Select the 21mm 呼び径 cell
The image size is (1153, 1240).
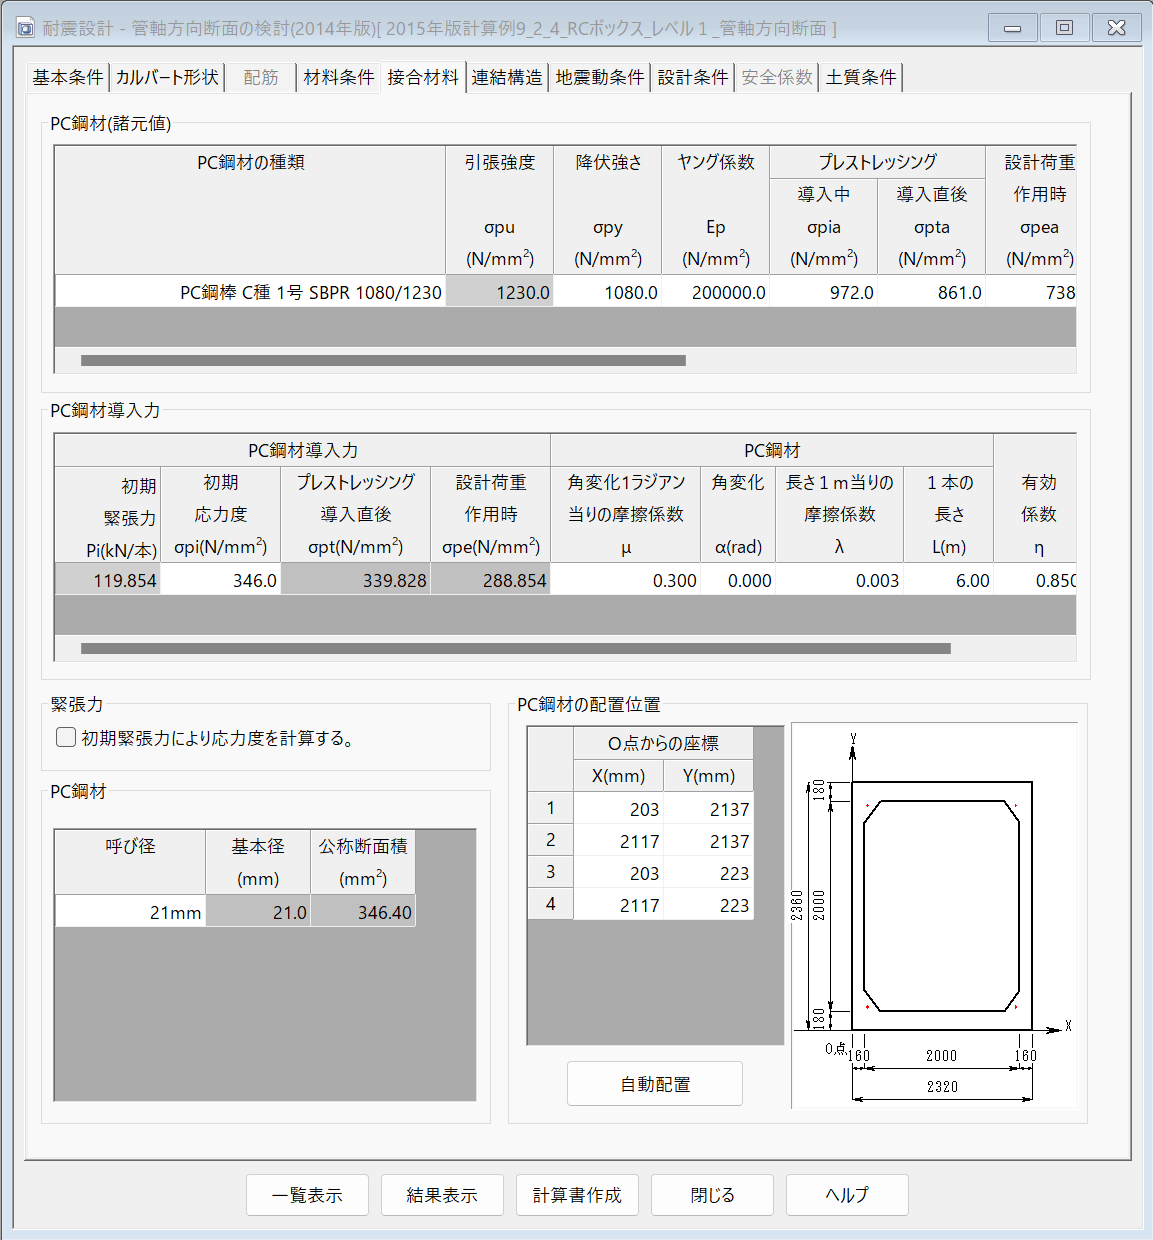130,912
